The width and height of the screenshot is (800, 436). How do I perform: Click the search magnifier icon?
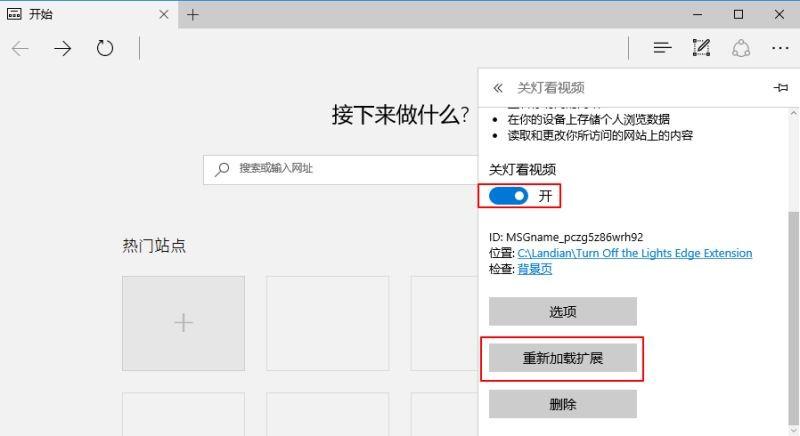pos(221,169)
